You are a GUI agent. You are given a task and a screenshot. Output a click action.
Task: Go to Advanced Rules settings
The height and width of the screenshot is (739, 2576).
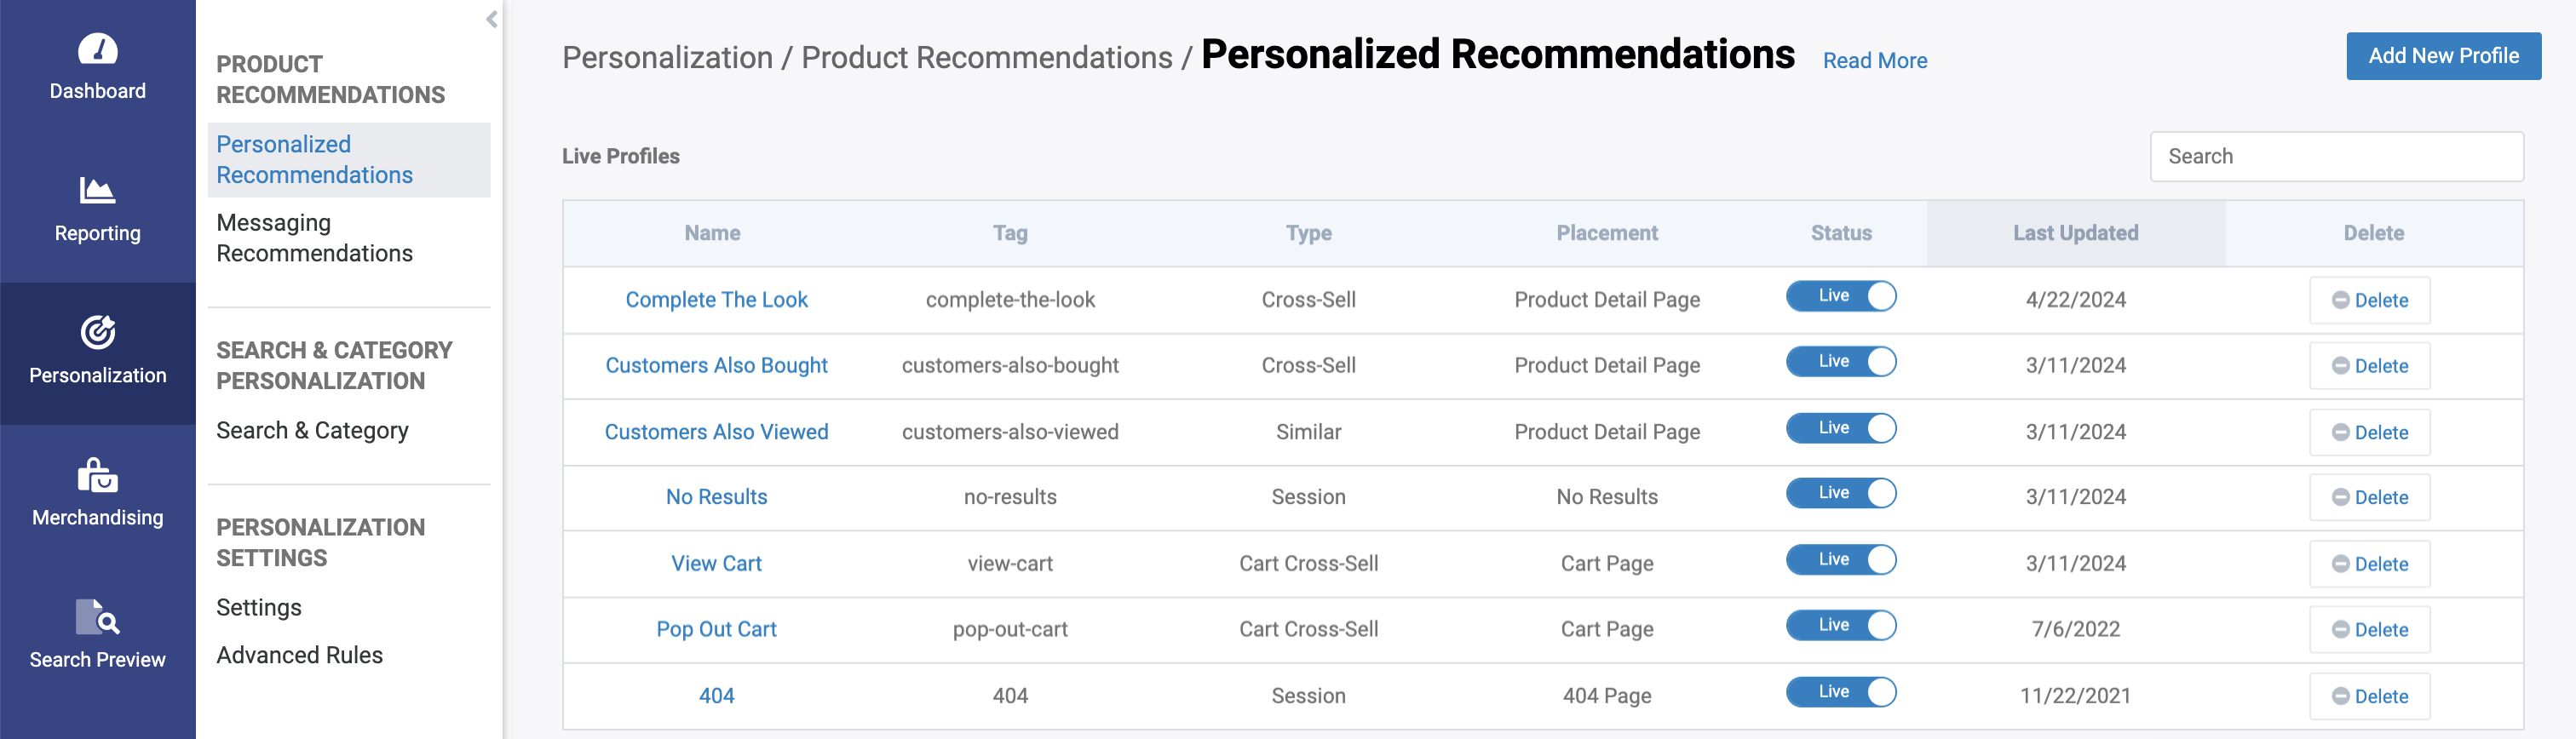pos(299,655)
